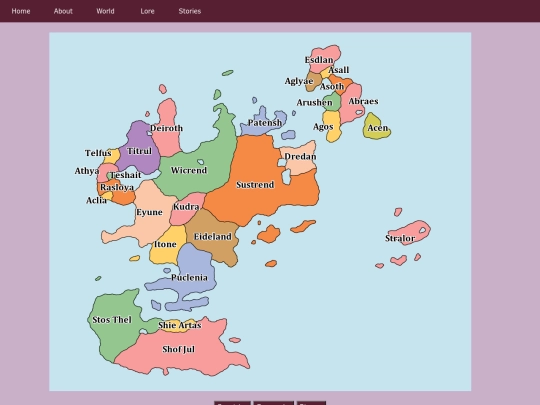Open the About menu item

coord(63,11)
